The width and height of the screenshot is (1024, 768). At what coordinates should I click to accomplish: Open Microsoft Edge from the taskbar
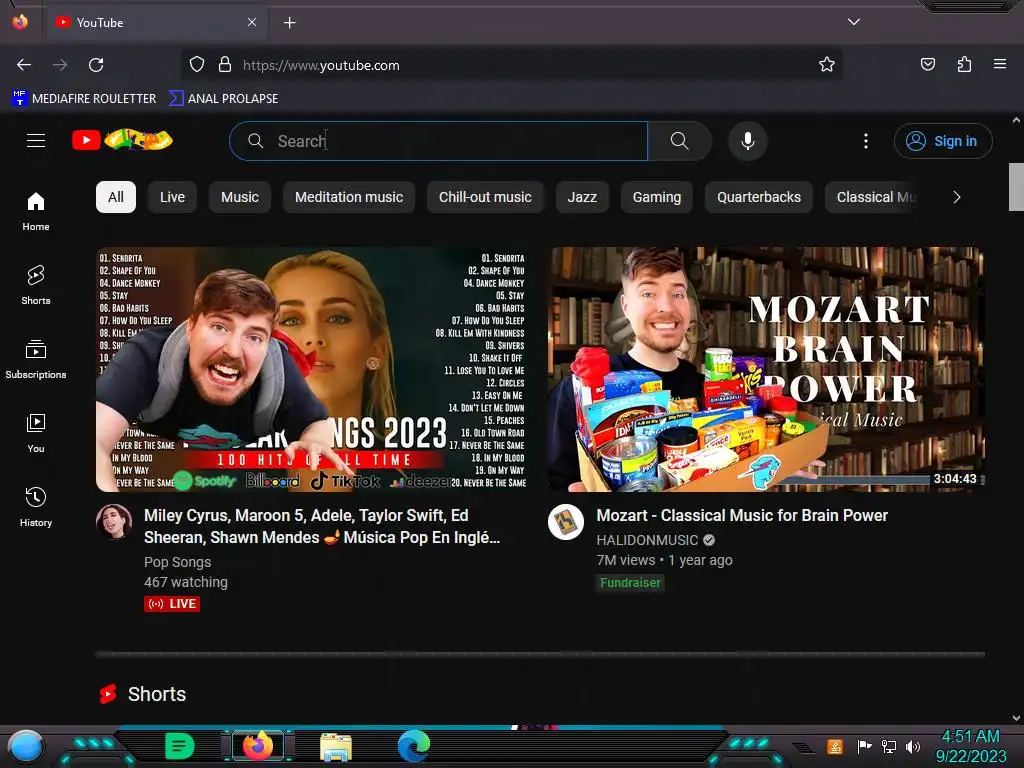tap(414, 746)
